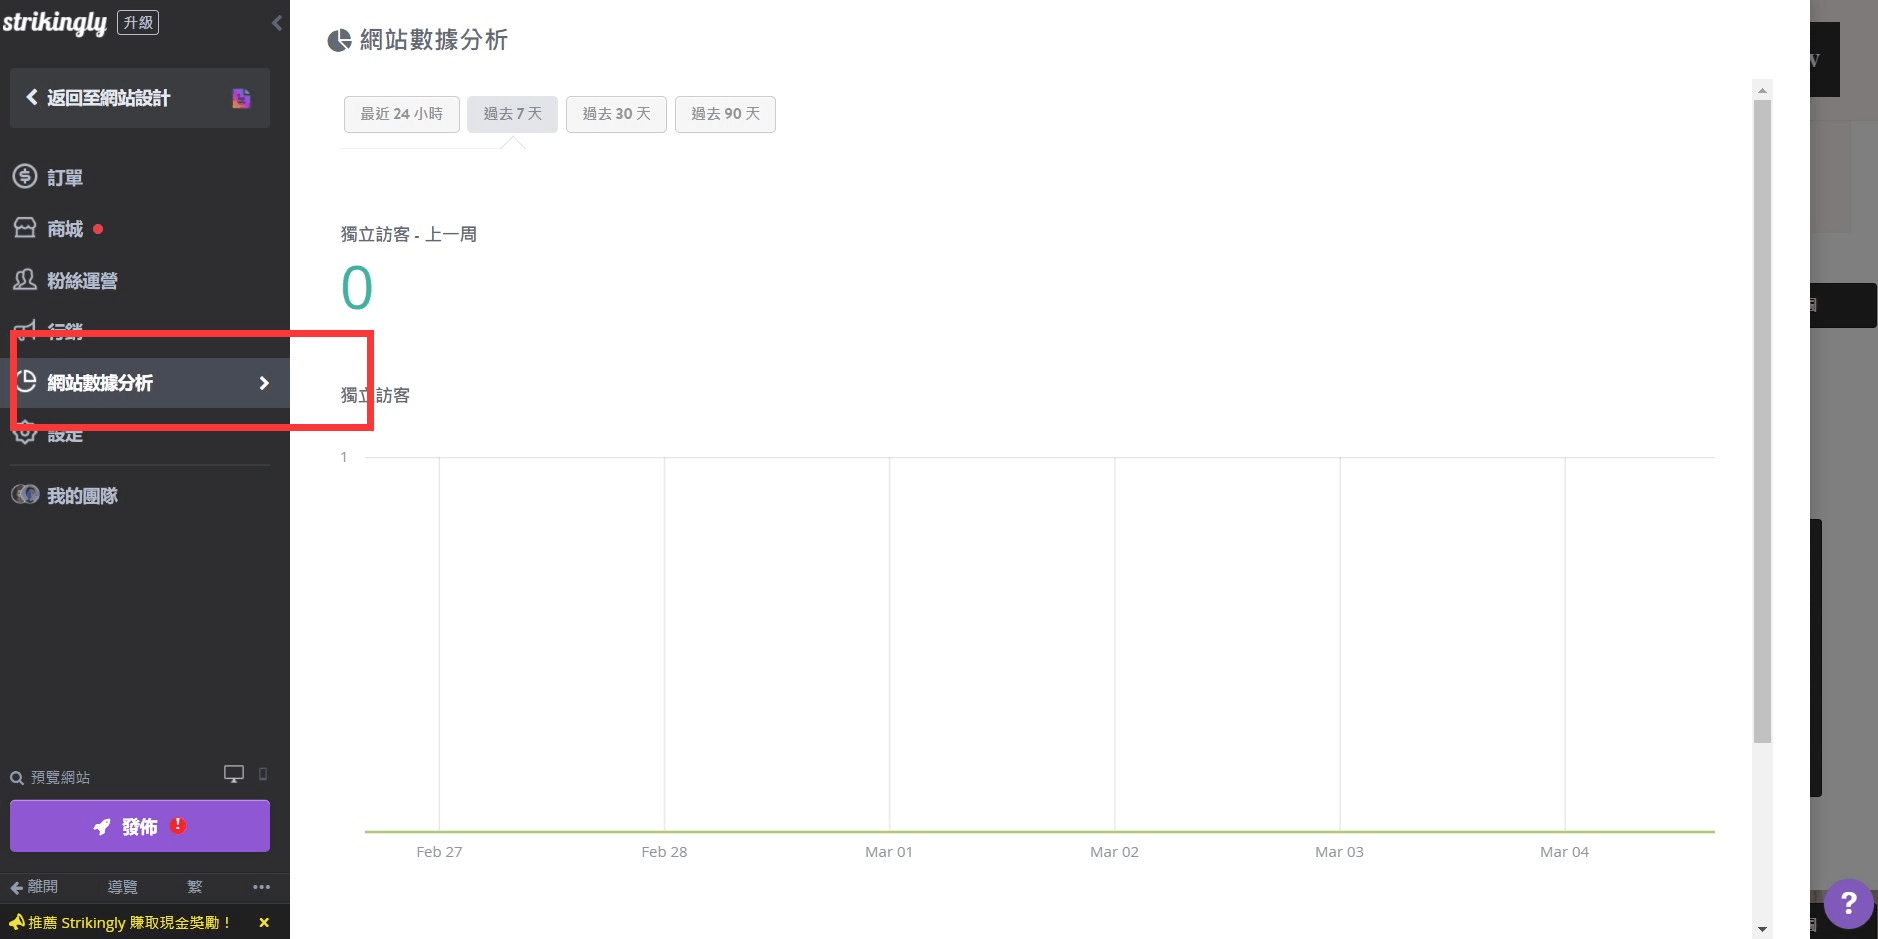Select the 過去 90 天 time range
Viewport: 1878px width, 939px height.
[x=725, y=114]
